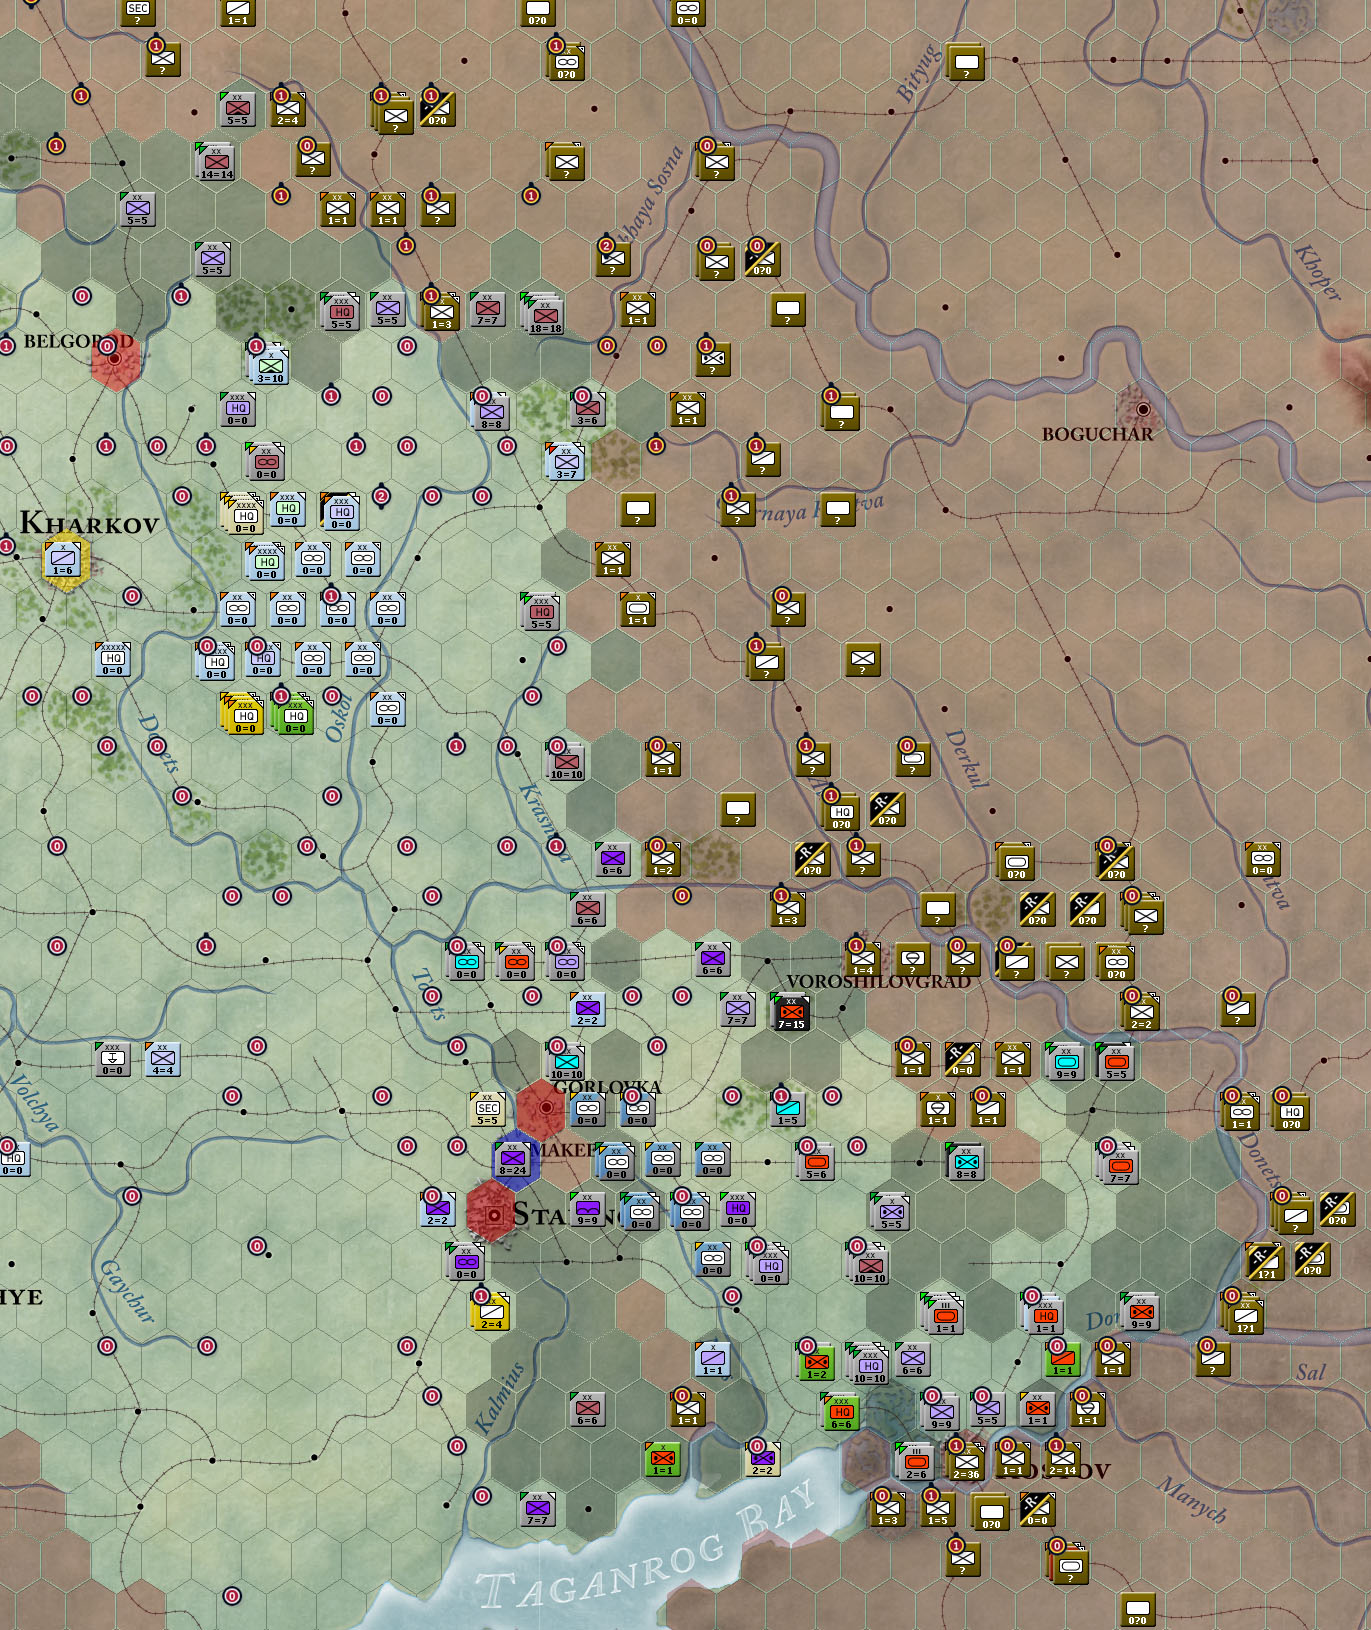Click the green-and-red 1=2 unit
1371x1630 pixels.
point(816,1361)
